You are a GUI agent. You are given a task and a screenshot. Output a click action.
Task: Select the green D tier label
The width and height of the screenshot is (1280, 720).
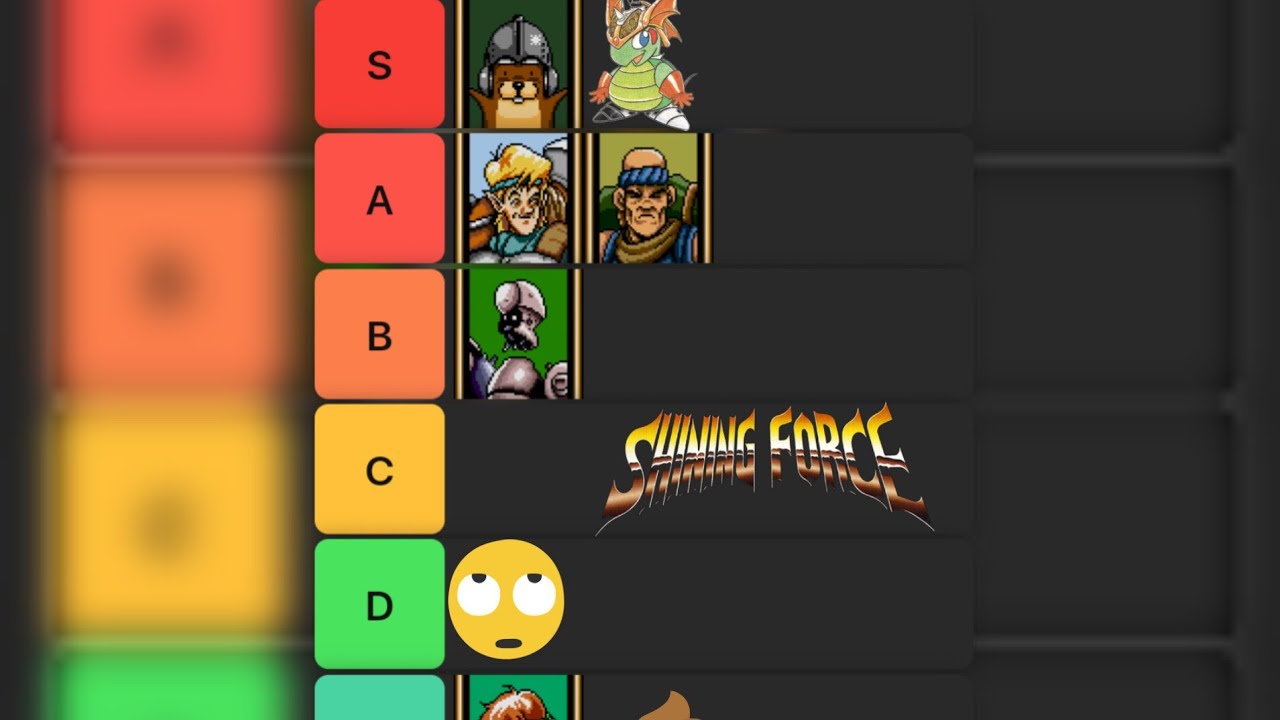pyautogui.click(x=380, y=604)
